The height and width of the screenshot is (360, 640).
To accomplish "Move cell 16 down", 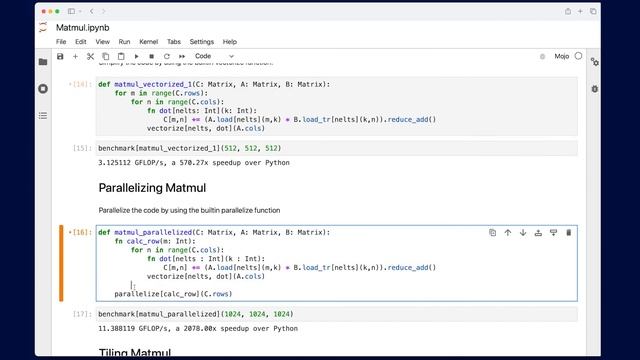I will (523, 233).
